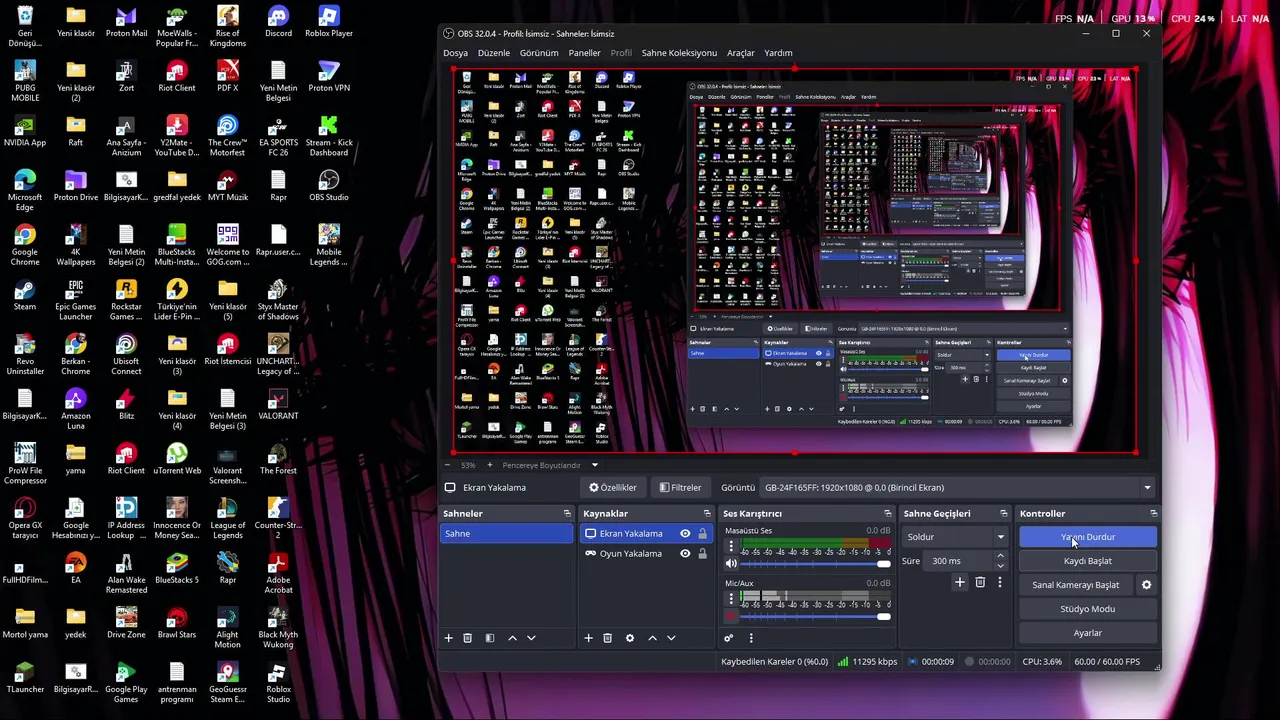
Task: Undock the Ses Karıştırıcı panel
Action: [887, 514]
